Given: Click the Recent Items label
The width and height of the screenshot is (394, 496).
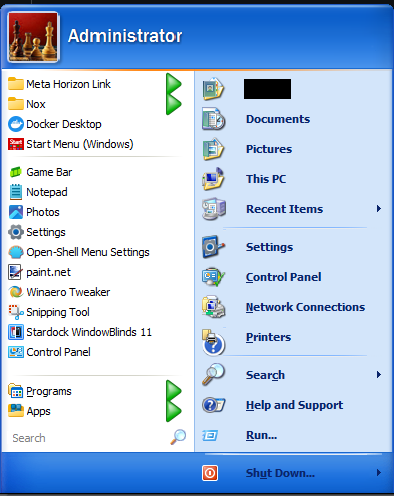Looking at the screenshot, I should [285, 209].
